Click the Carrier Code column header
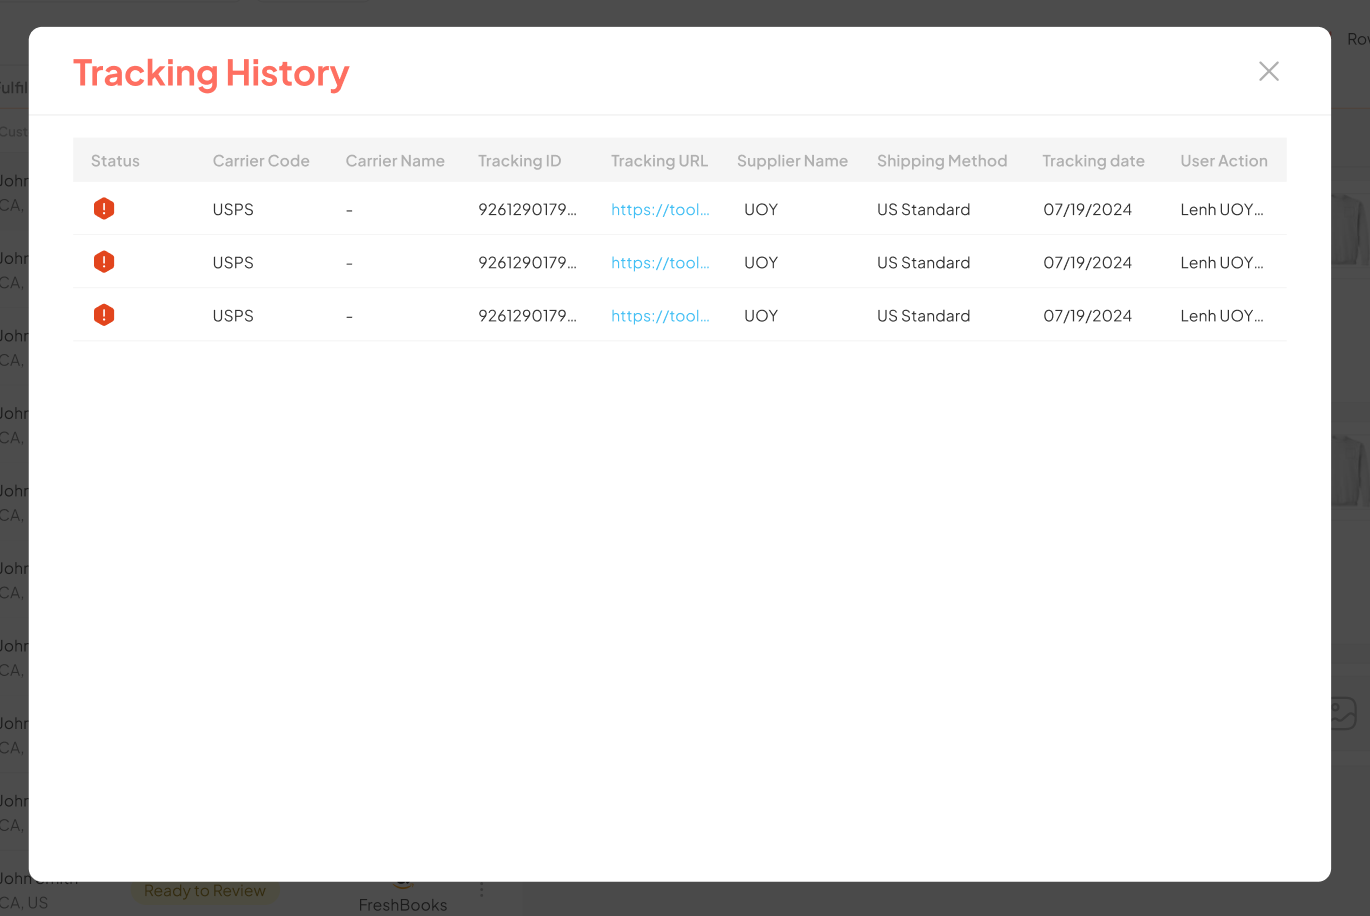1370x916 pixels. [x=261, y=161]
